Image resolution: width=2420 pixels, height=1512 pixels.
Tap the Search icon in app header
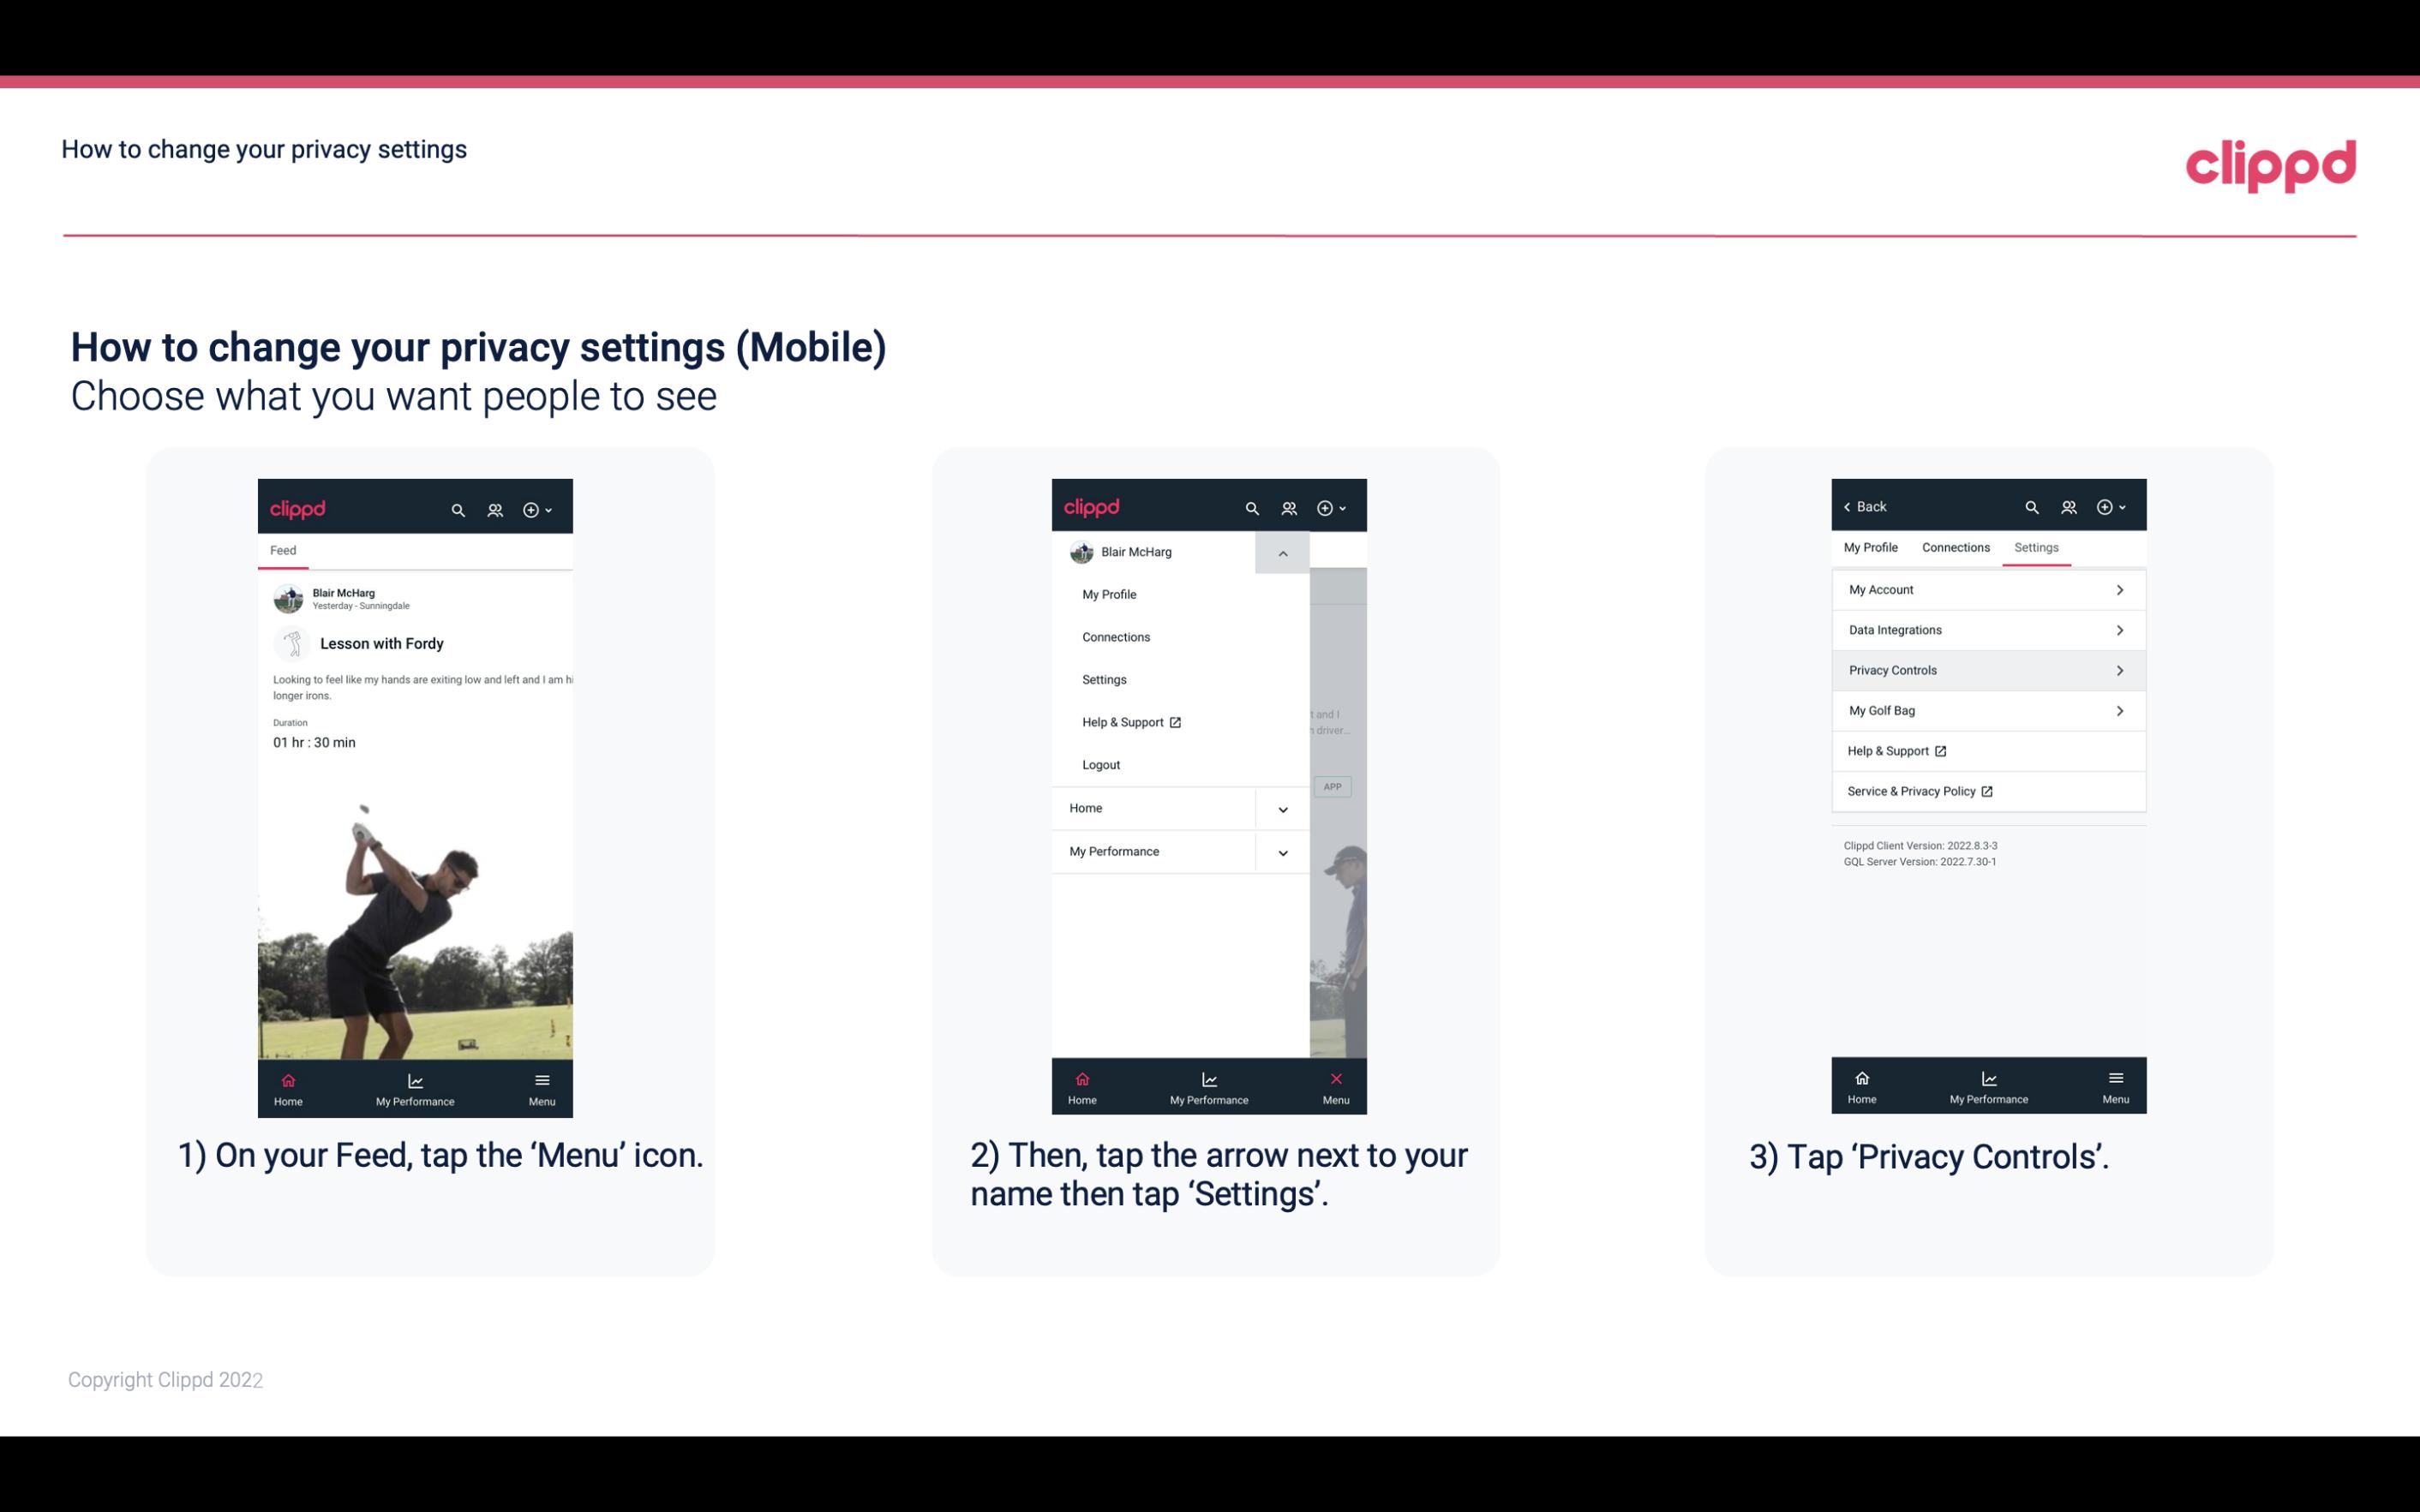point(460,509)
